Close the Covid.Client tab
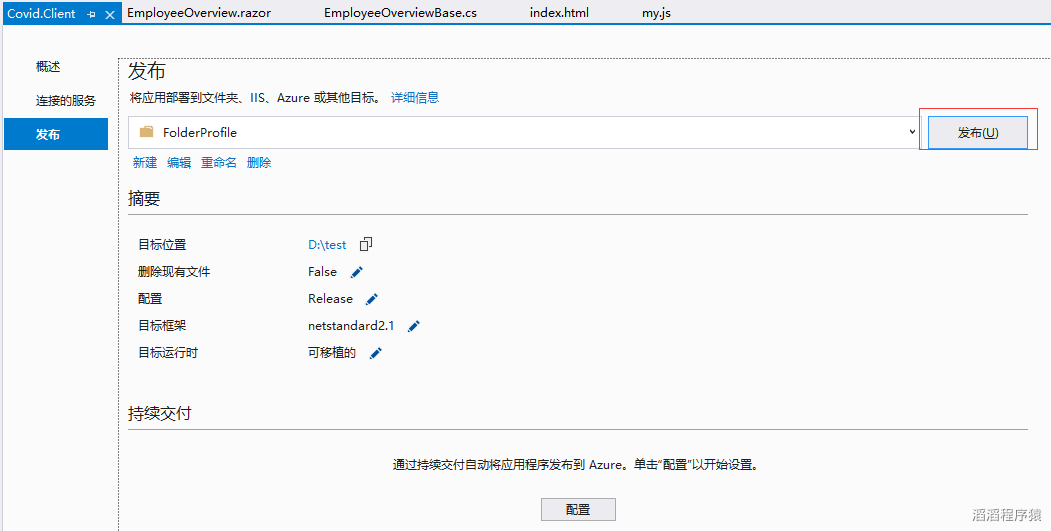The height and width of the screenshot is (531, 1051). point(111,14)
